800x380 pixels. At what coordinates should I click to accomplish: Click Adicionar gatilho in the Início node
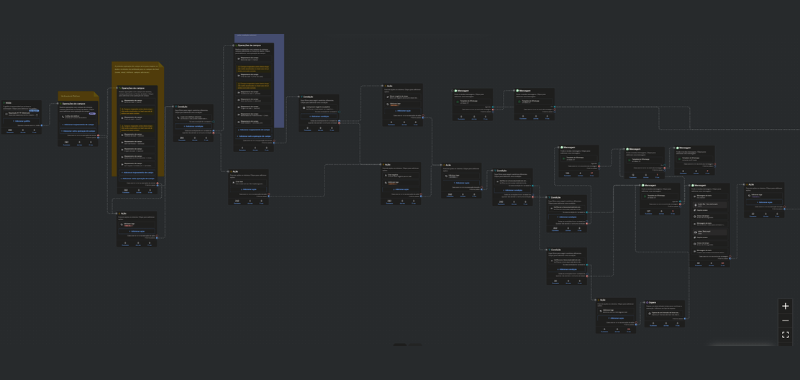pyautogui.click(x=21, y=121)
